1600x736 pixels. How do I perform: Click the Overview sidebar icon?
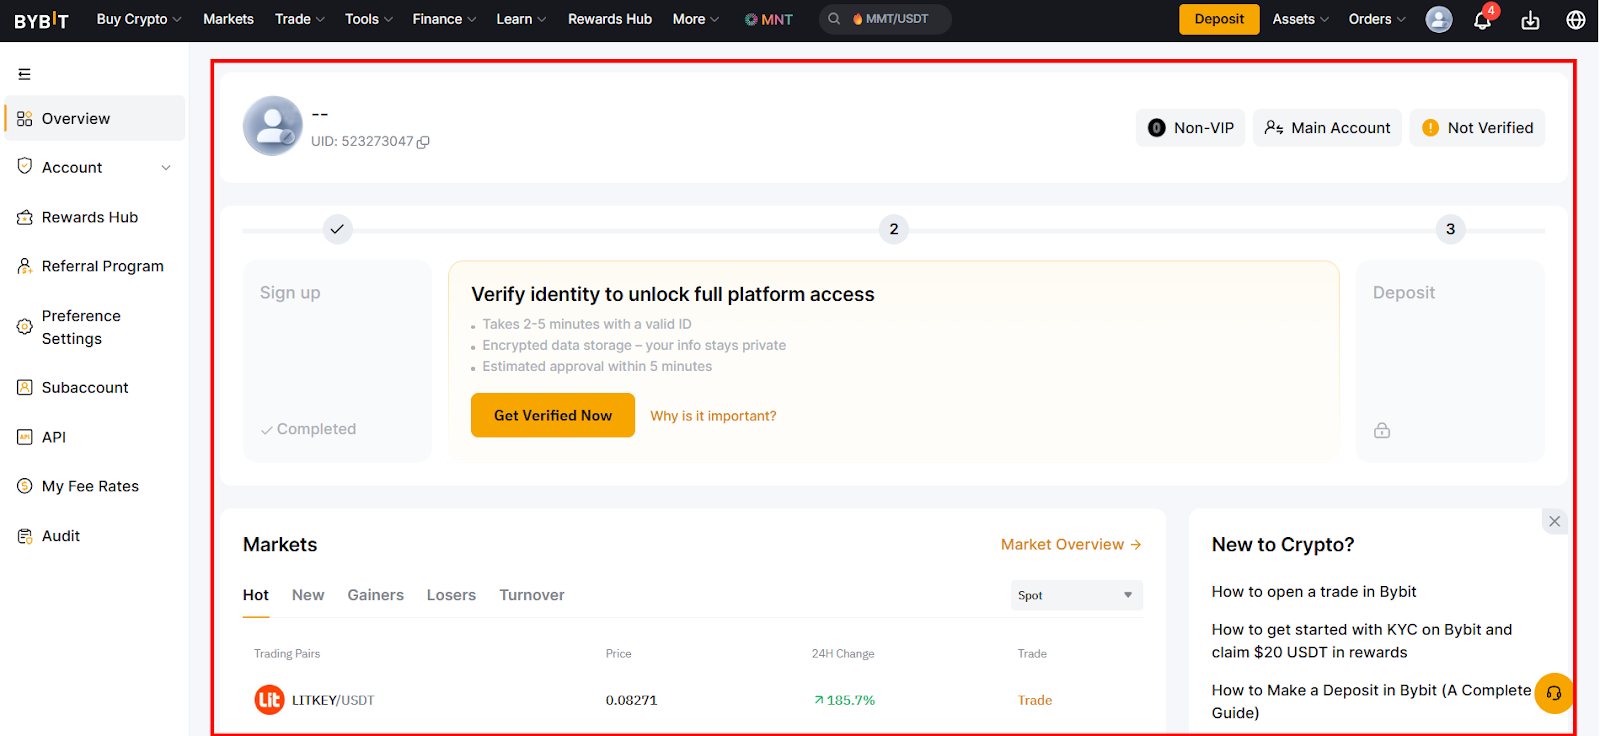(x=25, y=119)
